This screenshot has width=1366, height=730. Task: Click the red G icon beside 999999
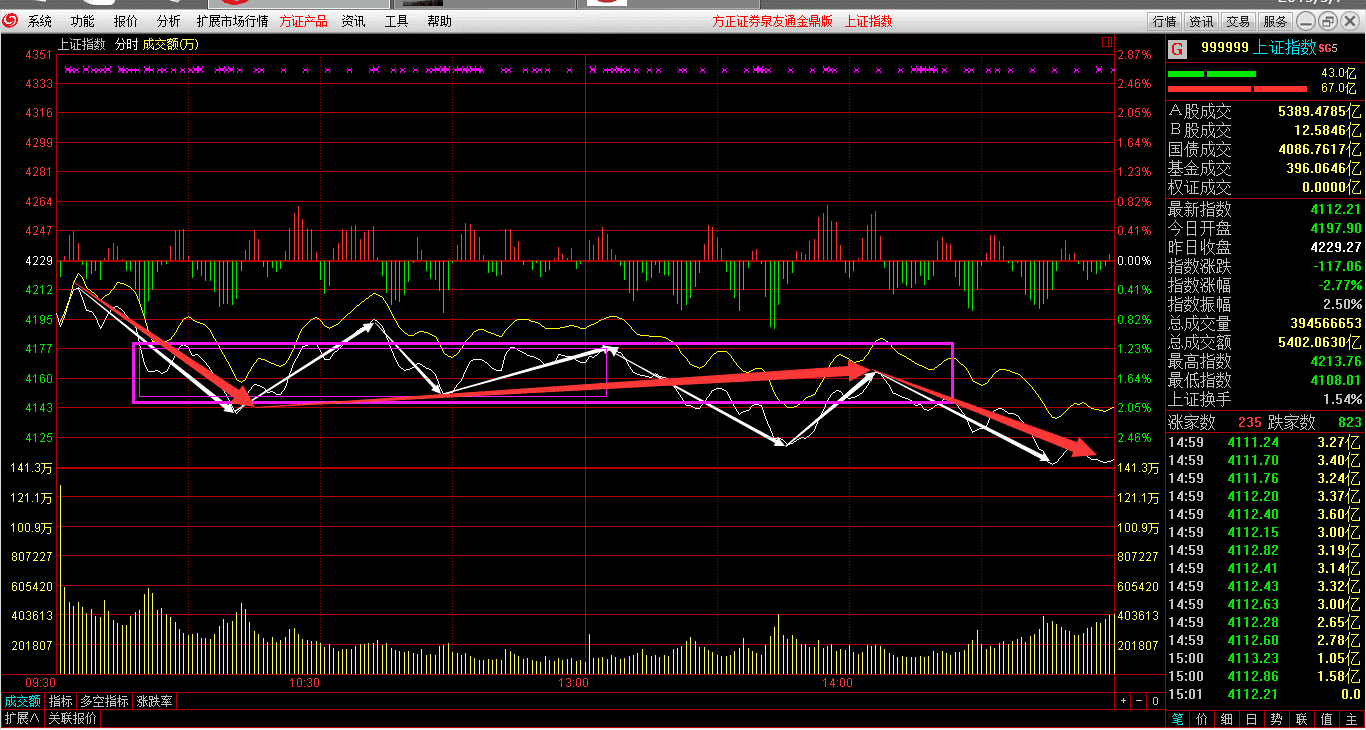[x=1177, y=48]
